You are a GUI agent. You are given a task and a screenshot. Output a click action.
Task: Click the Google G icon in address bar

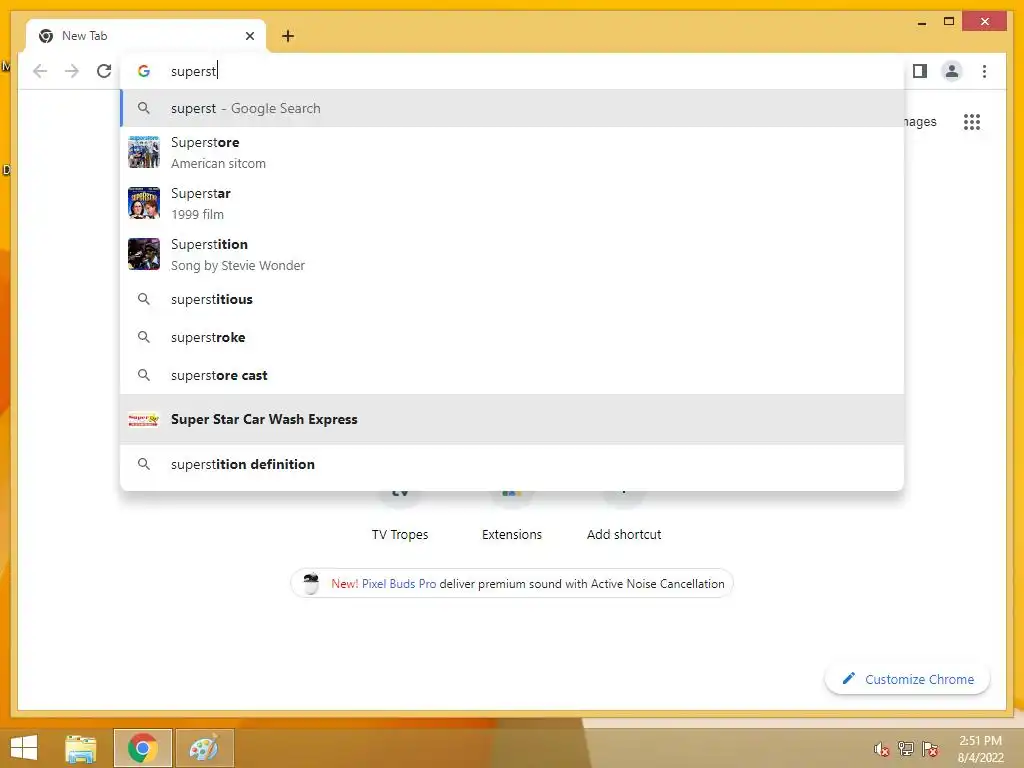[144, 71]
